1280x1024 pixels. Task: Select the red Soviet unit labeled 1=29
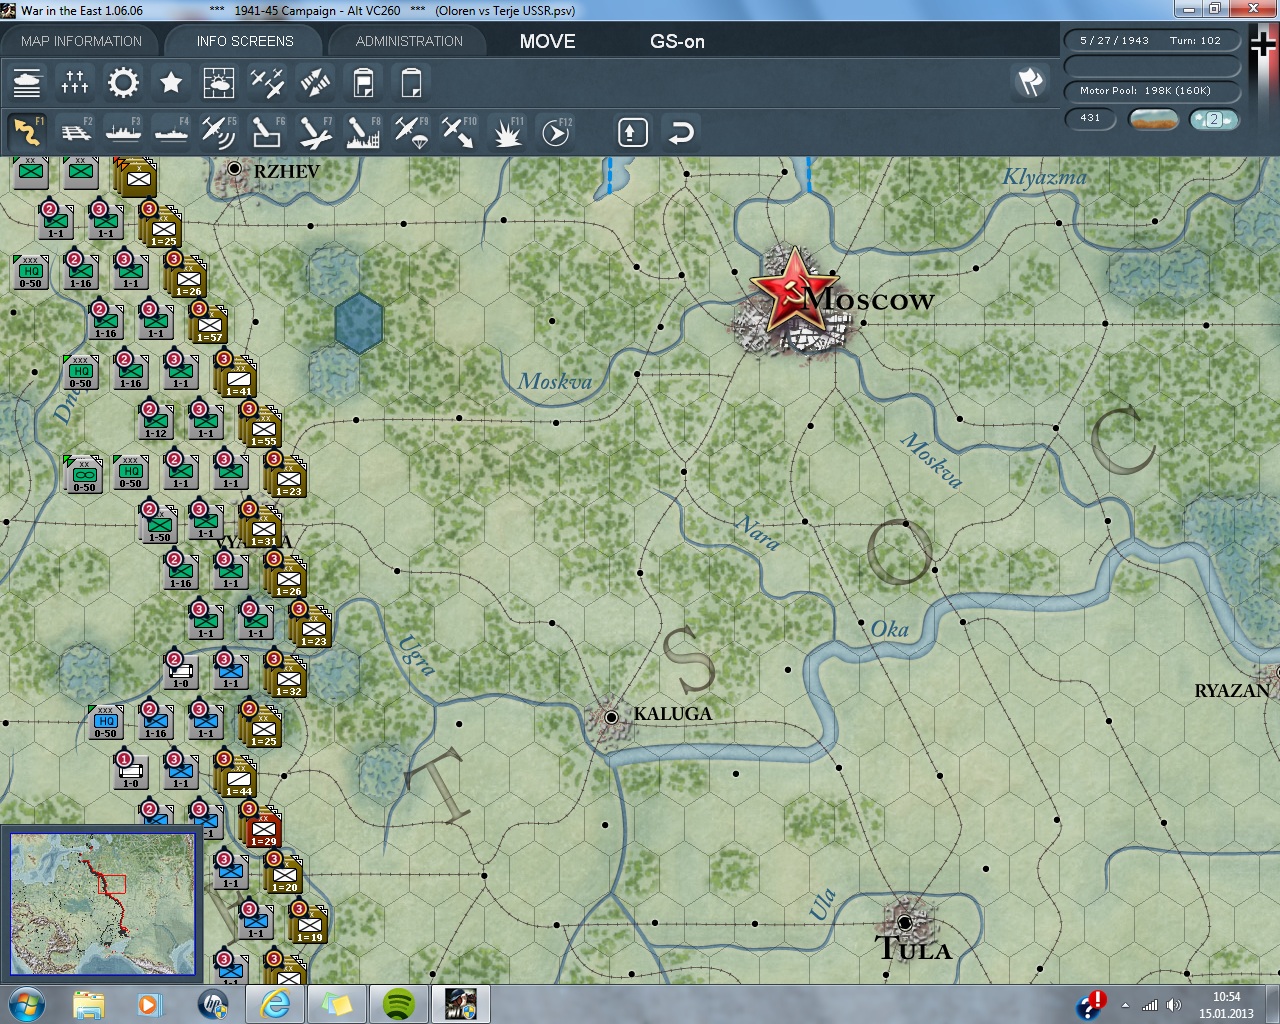263,827
